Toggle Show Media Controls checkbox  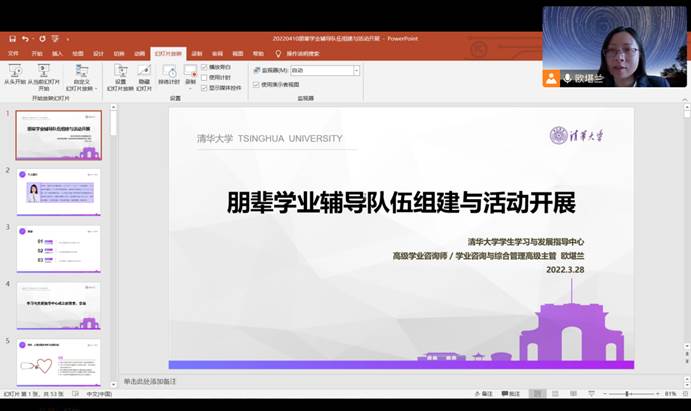pos(204,88)
